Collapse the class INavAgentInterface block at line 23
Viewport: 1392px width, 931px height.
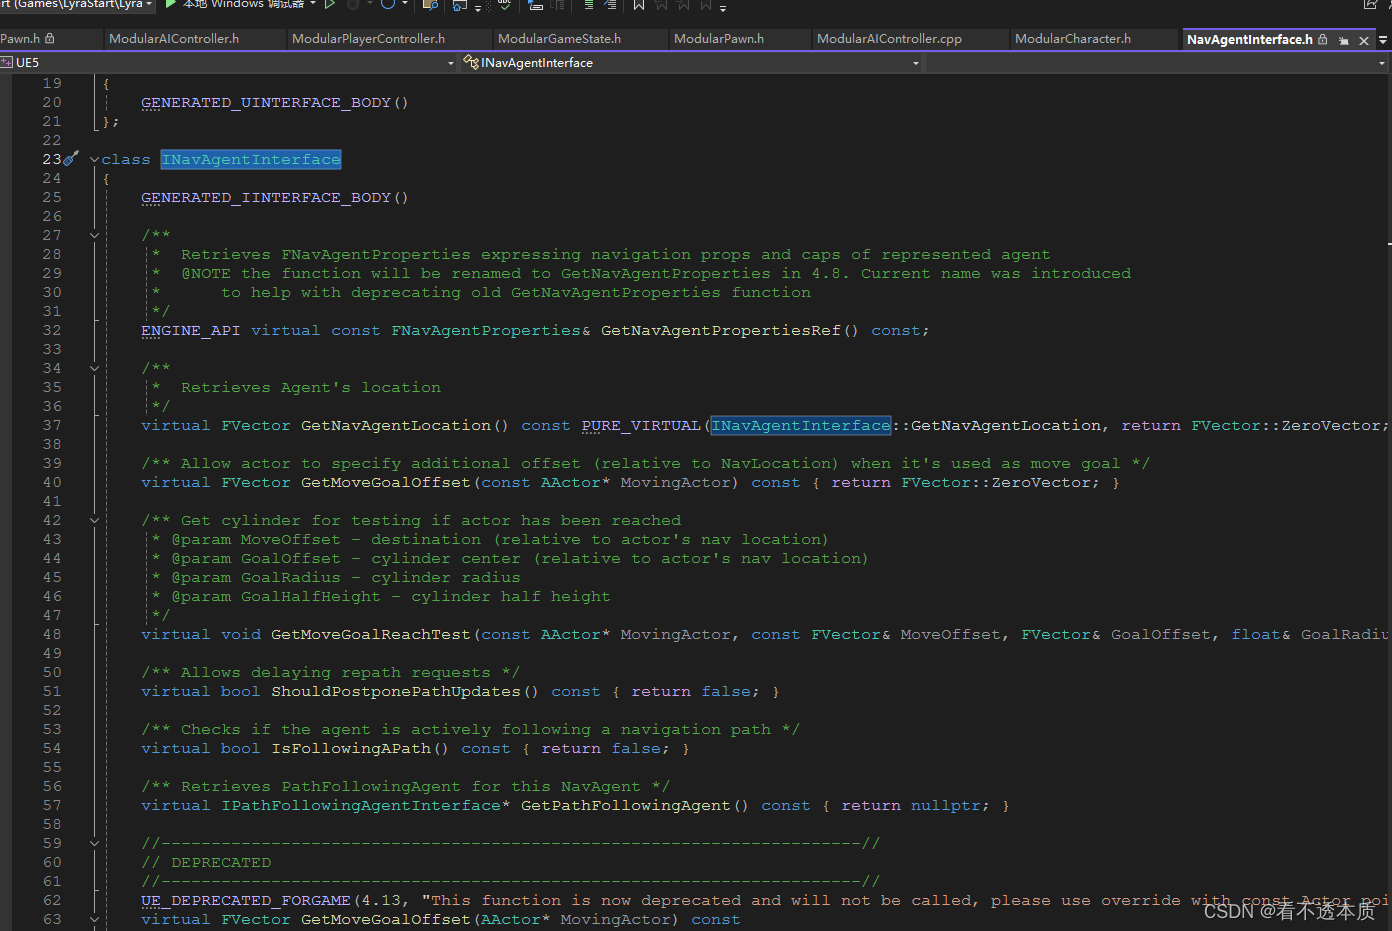(94, 160)
